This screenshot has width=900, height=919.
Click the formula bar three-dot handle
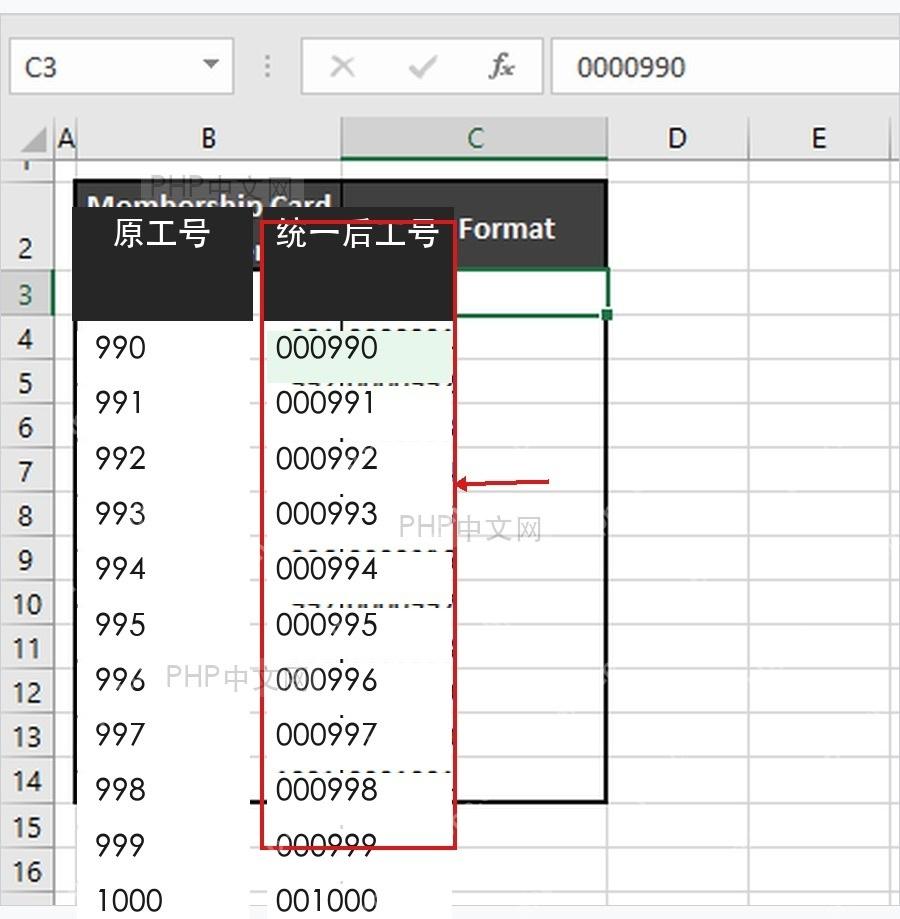pos(267,66)
